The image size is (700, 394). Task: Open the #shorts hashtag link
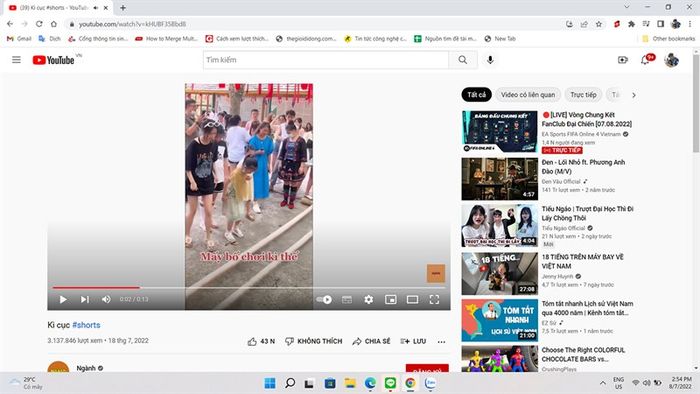[x=86, y=325]
